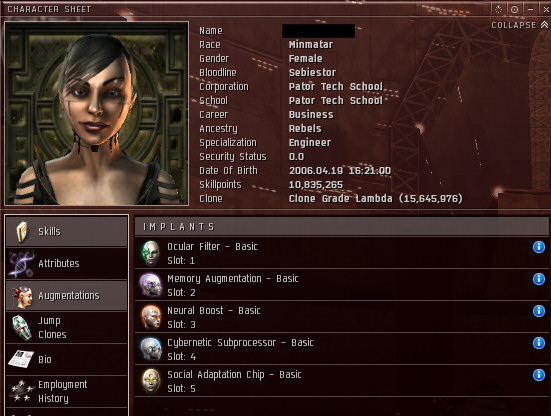Open the Jump Clones section
Image resolution: width=551 pixels, height=416 pixels.
coord(67,327)
